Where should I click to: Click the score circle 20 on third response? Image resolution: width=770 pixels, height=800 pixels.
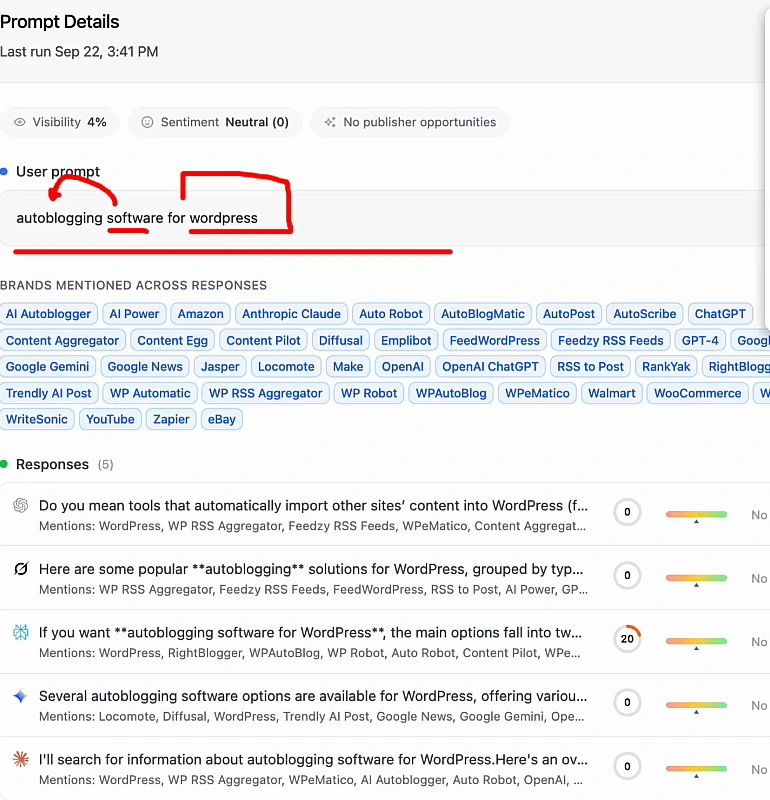point(627,639)
